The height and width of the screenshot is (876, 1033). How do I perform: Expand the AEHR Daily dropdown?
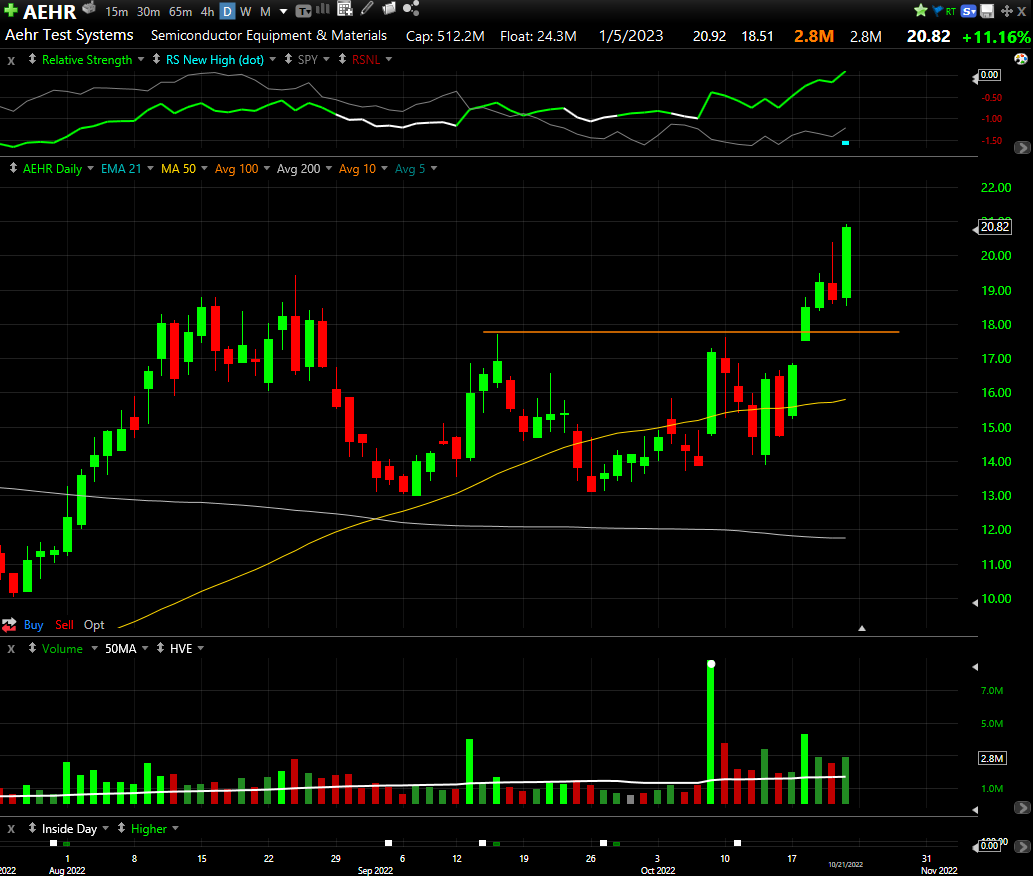[90, 169]
